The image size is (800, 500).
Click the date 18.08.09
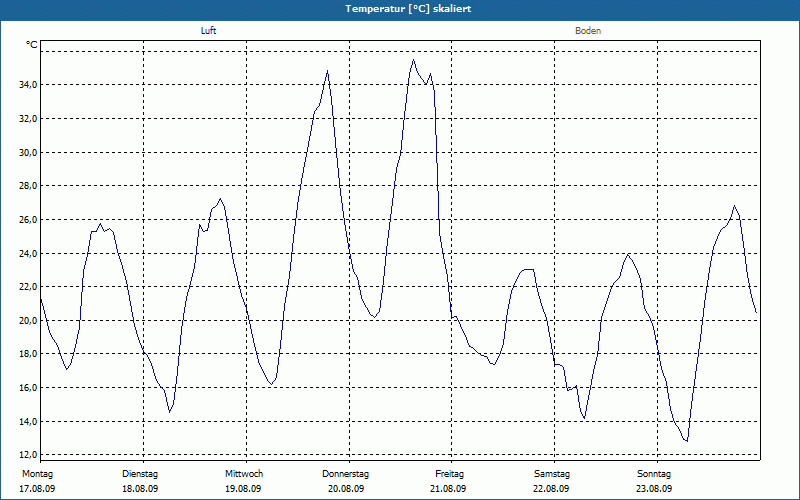point(140,489)
